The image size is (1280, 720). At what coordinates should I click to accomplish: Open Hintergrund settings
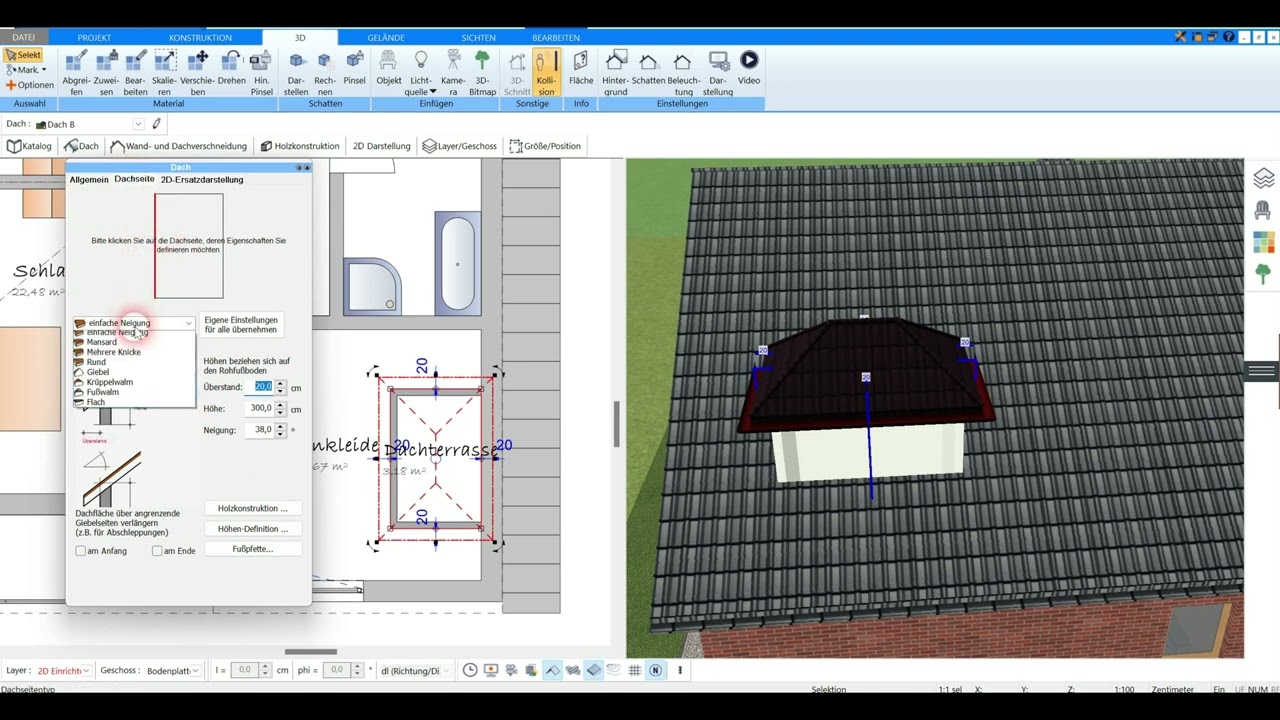[x=616, y=73]
